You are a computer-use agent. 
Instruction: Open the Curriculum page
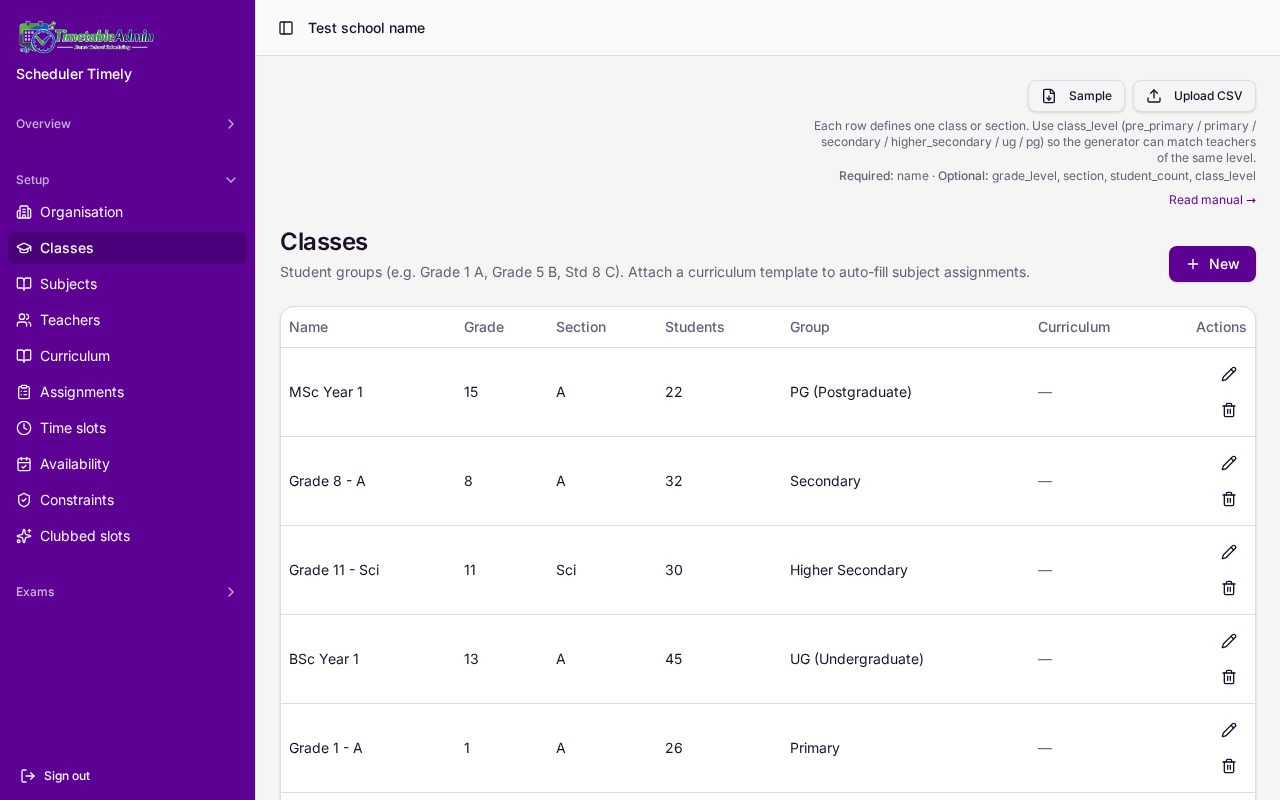coord(127,356)
